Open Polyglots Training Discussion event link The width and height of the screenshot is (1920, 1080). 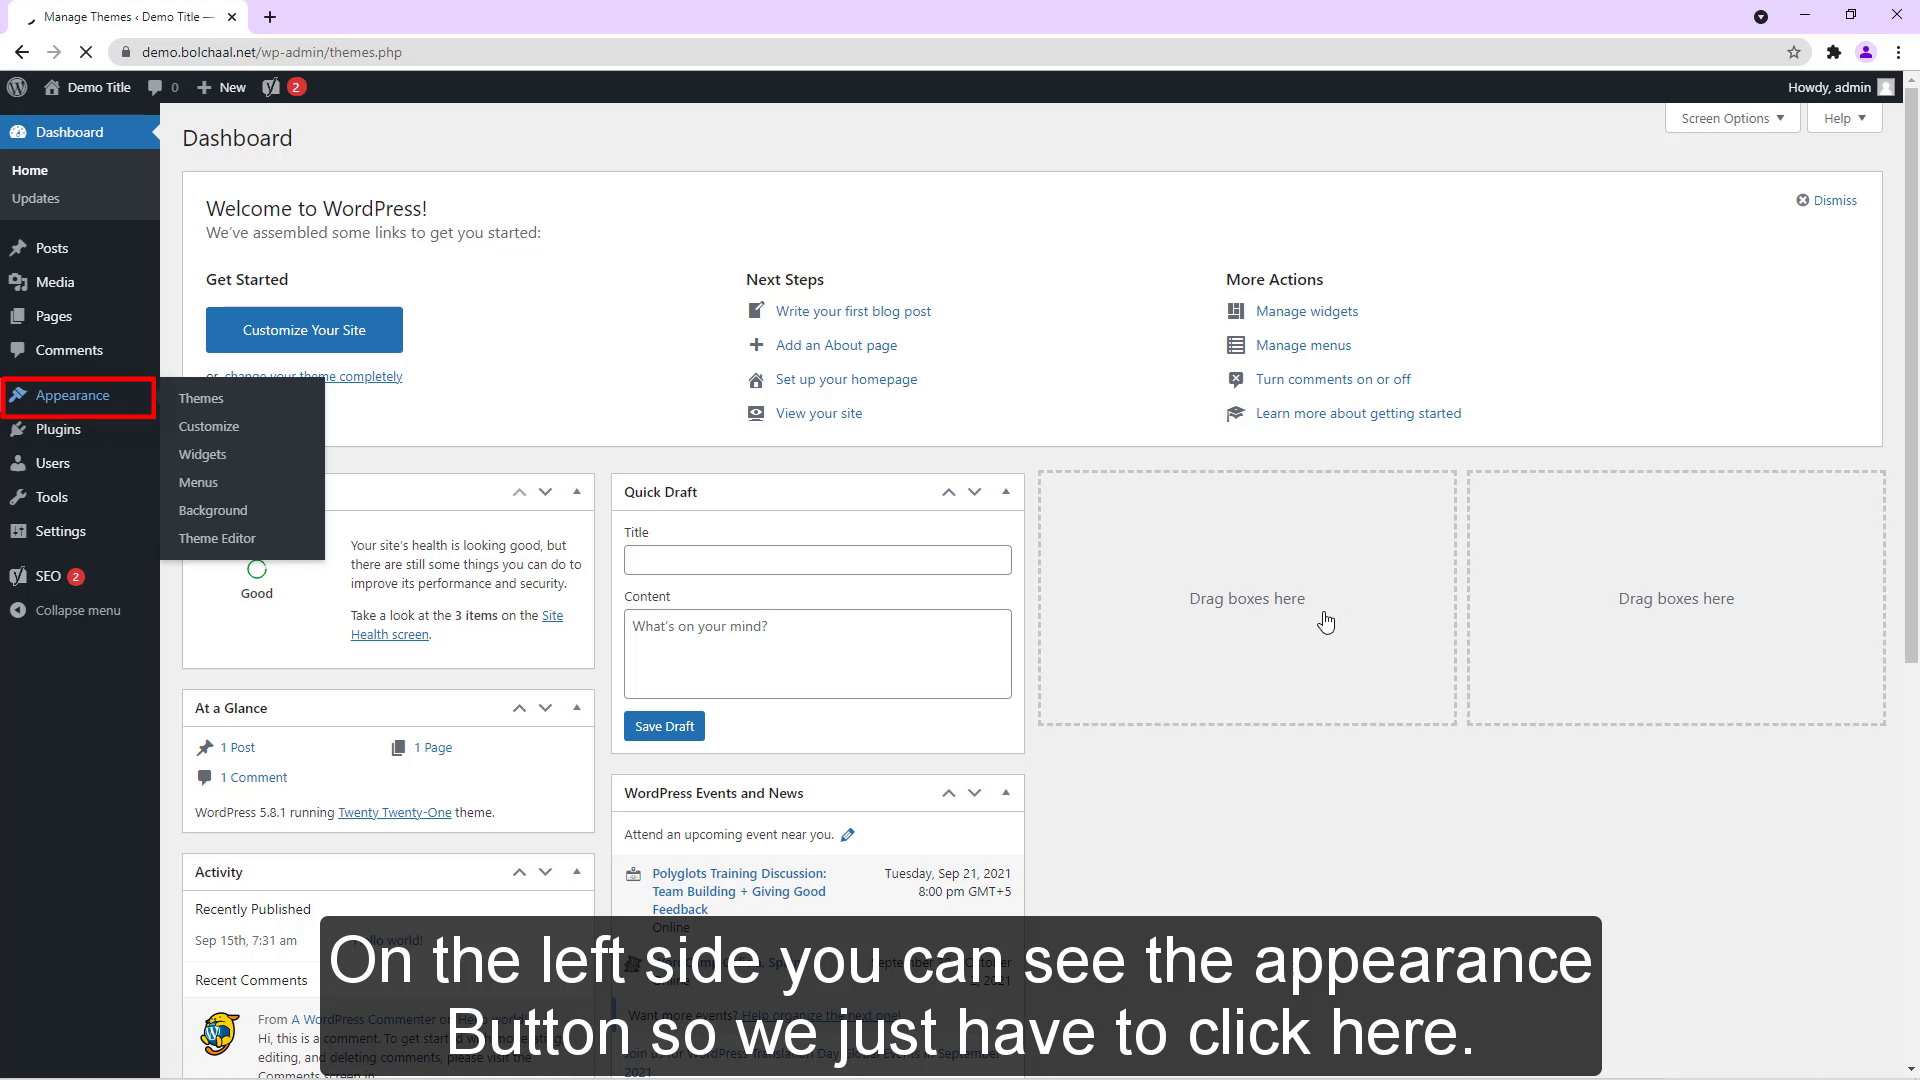click(739, 891)
